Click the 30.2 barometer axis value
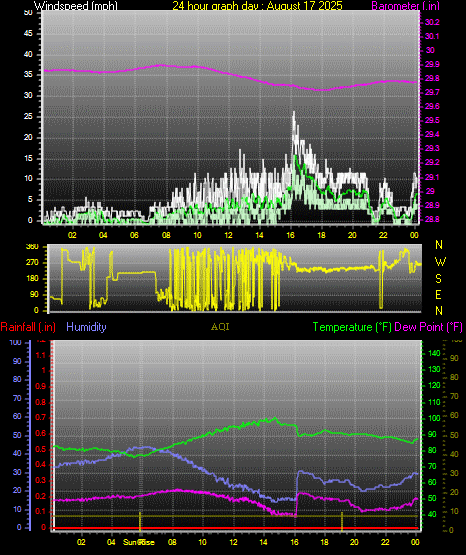Image resolution: width=466 pixels, height=555 pixels. pyautogui.click(x=432, y=22)
